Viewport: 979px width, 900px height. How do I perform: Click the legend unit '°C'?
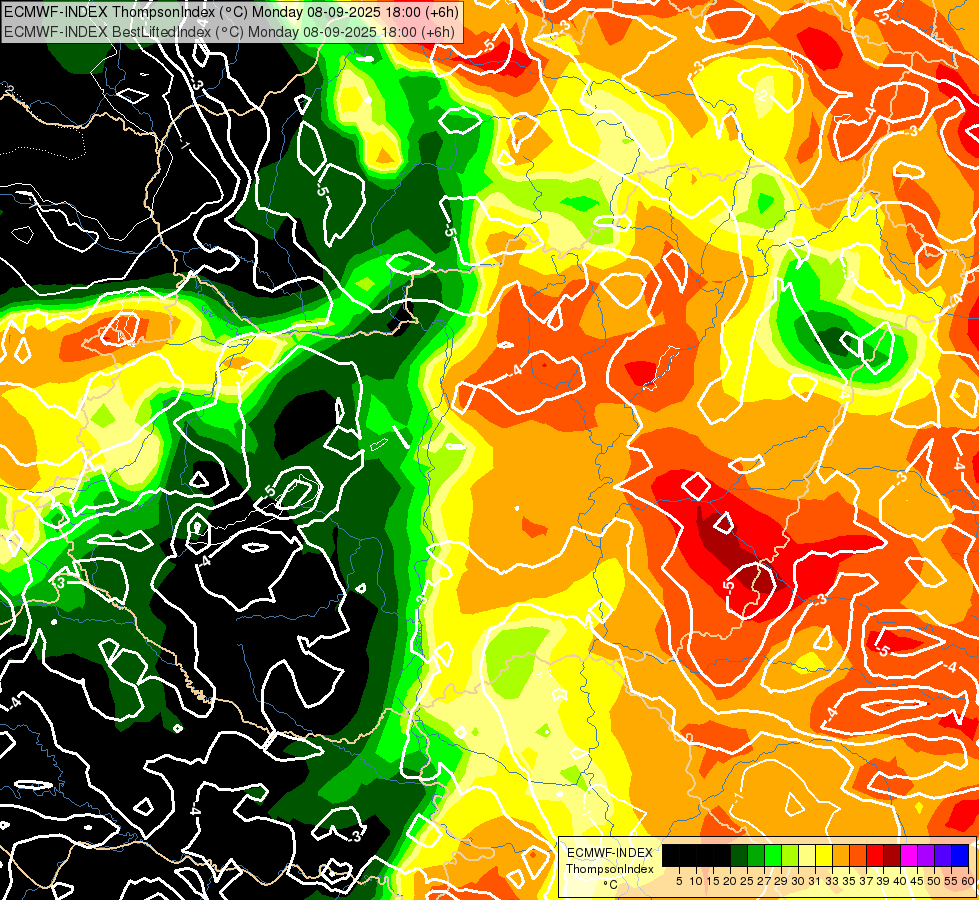[x=610, y=885]
